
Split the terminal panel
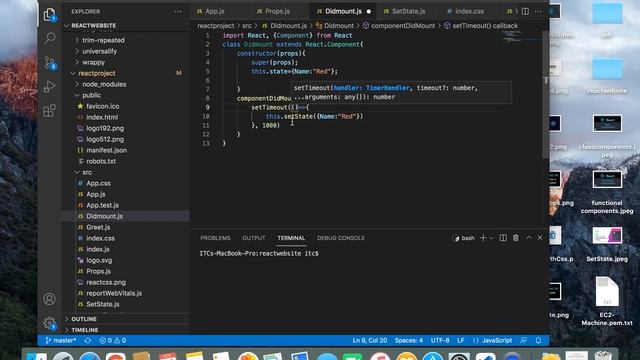pyautogui.click(x=503, y=238)
